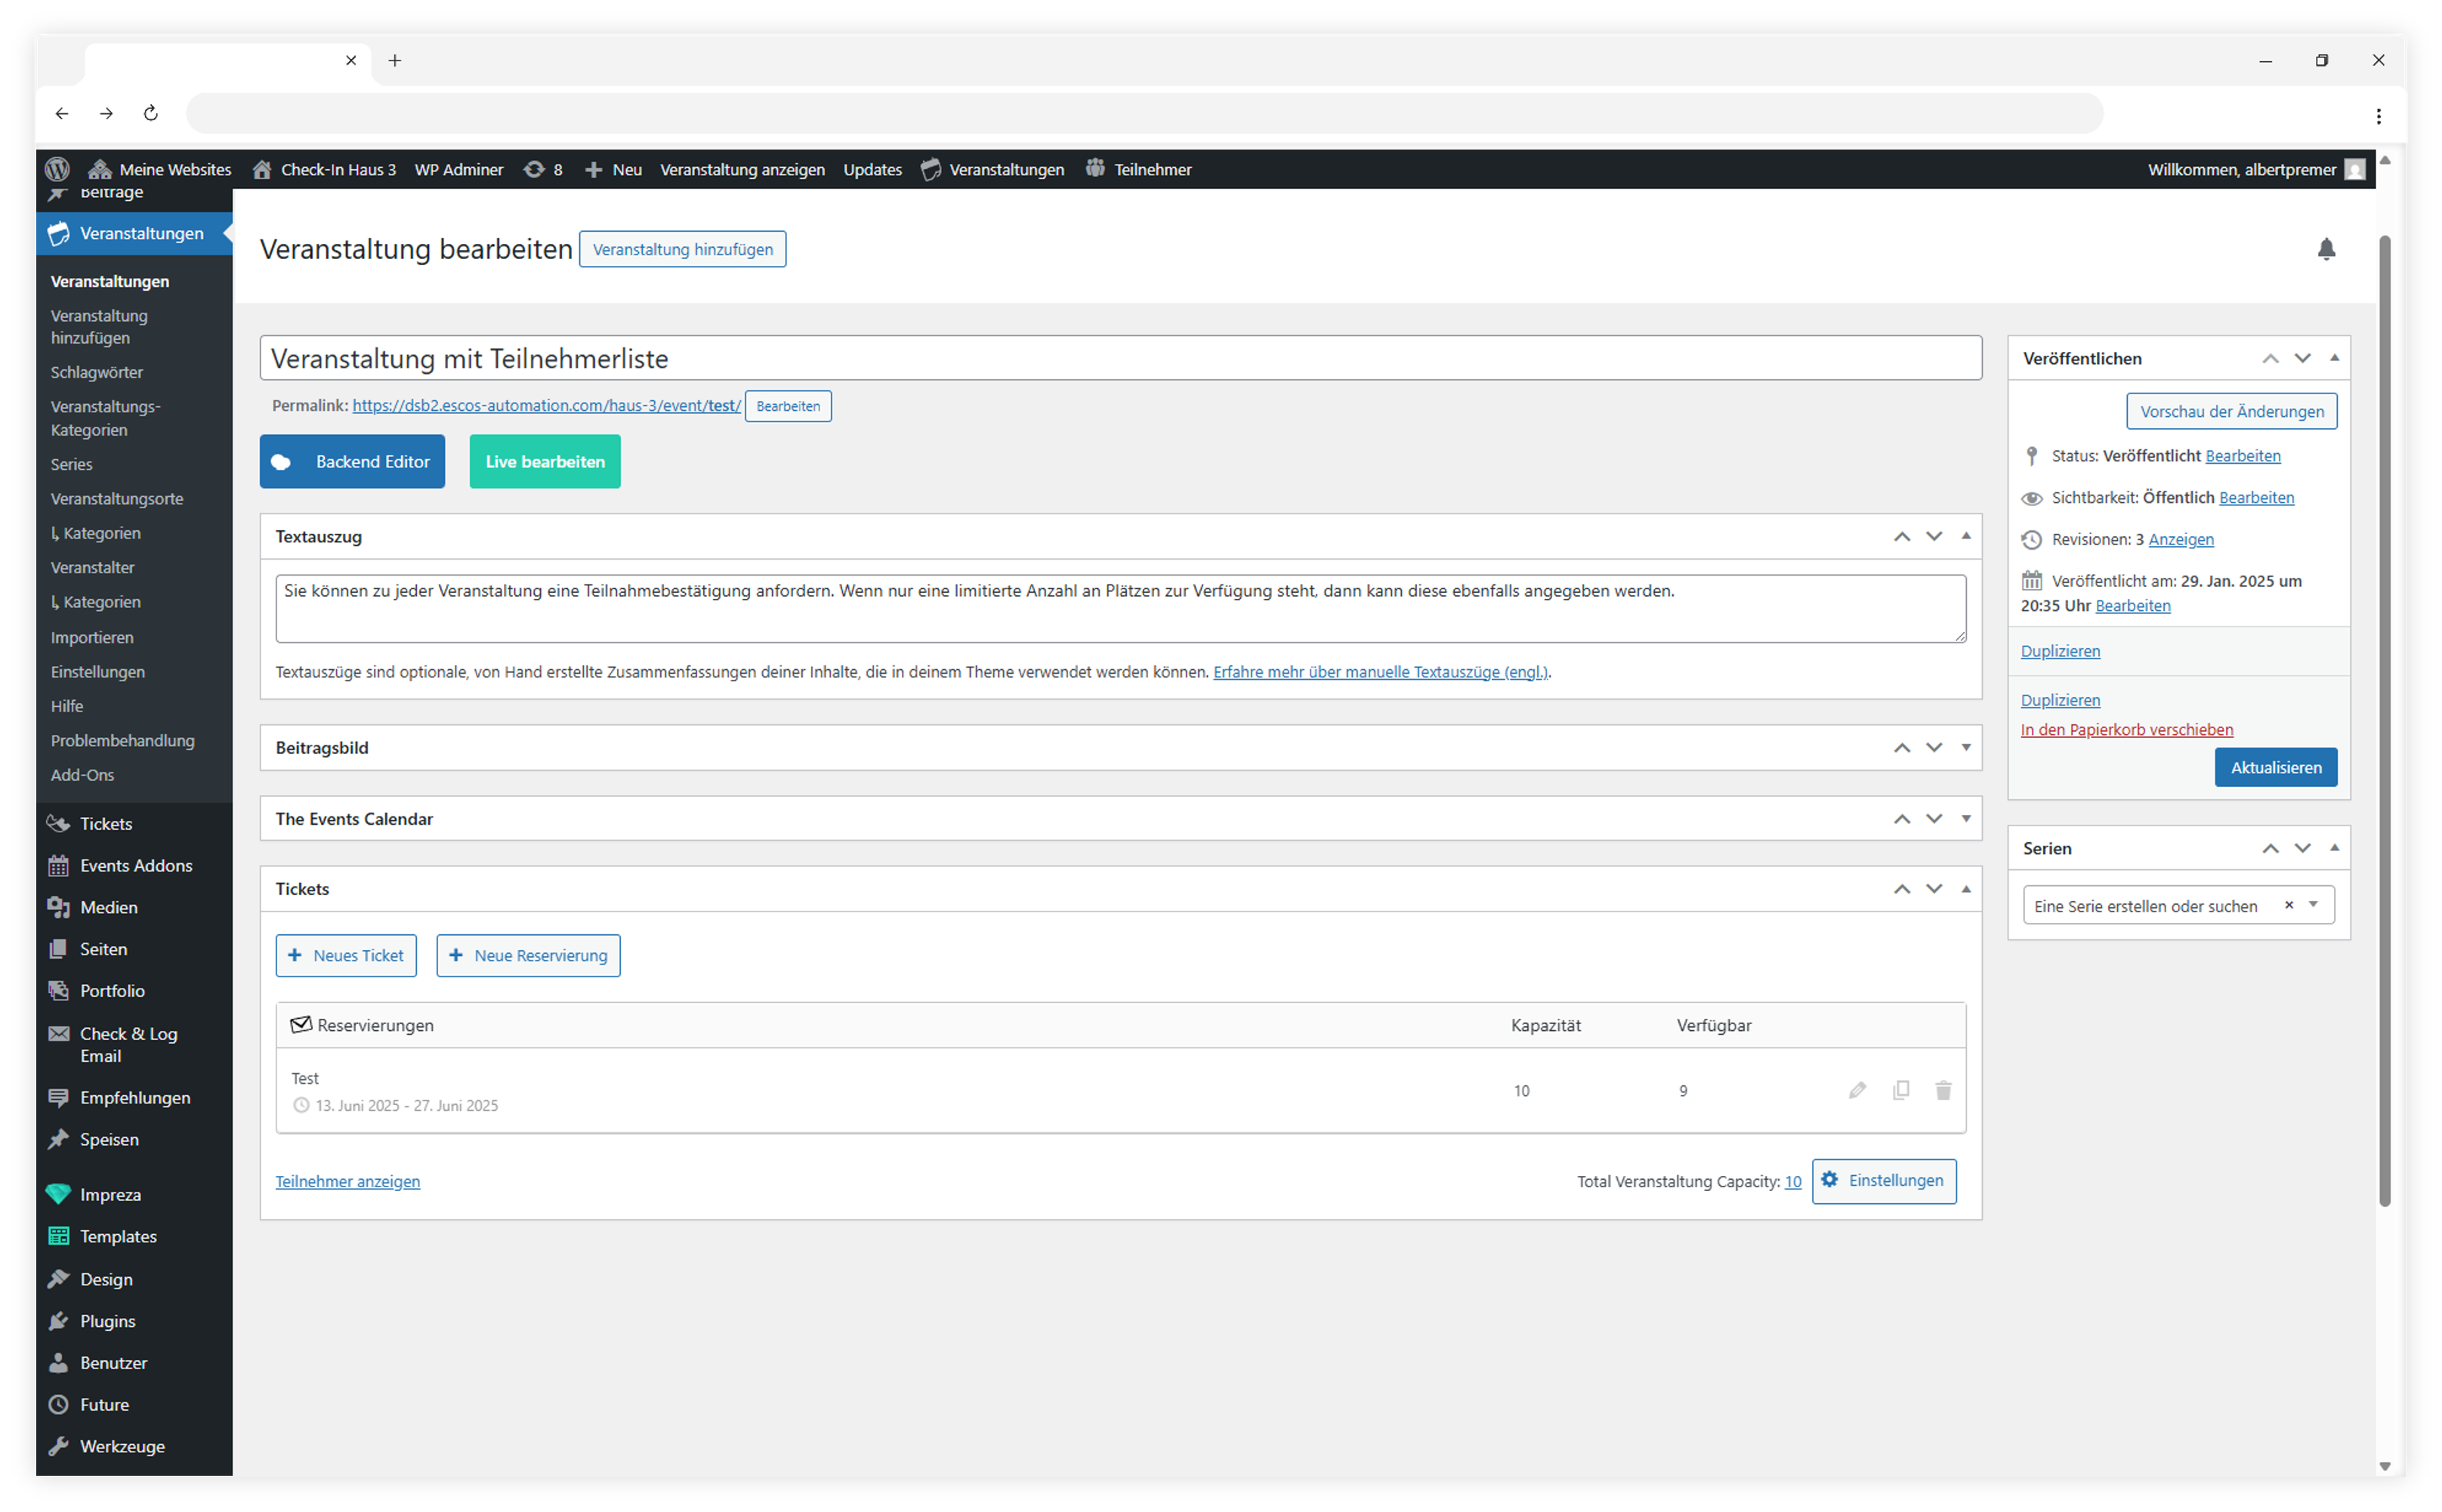2442x1512 pixels.
Task: Click the event title input field
Action: click(1120, 358)
